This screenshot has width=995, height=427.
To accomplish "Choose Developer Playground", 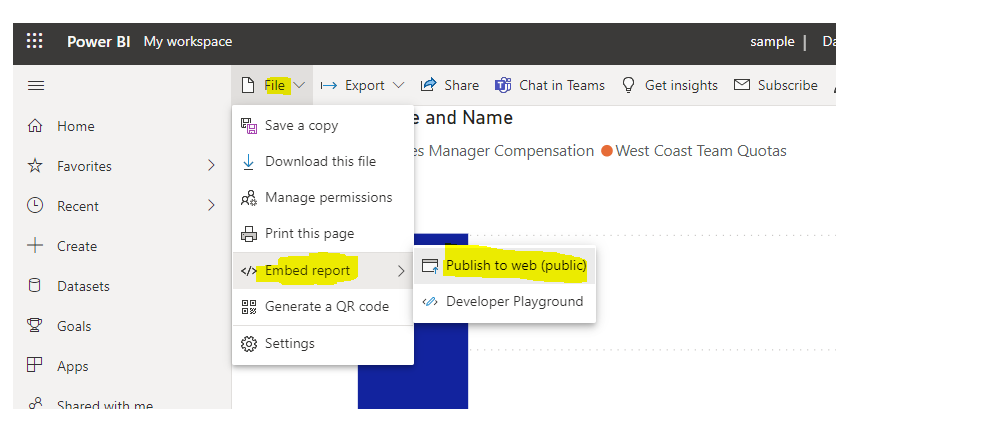I will [x=504, y=301].
